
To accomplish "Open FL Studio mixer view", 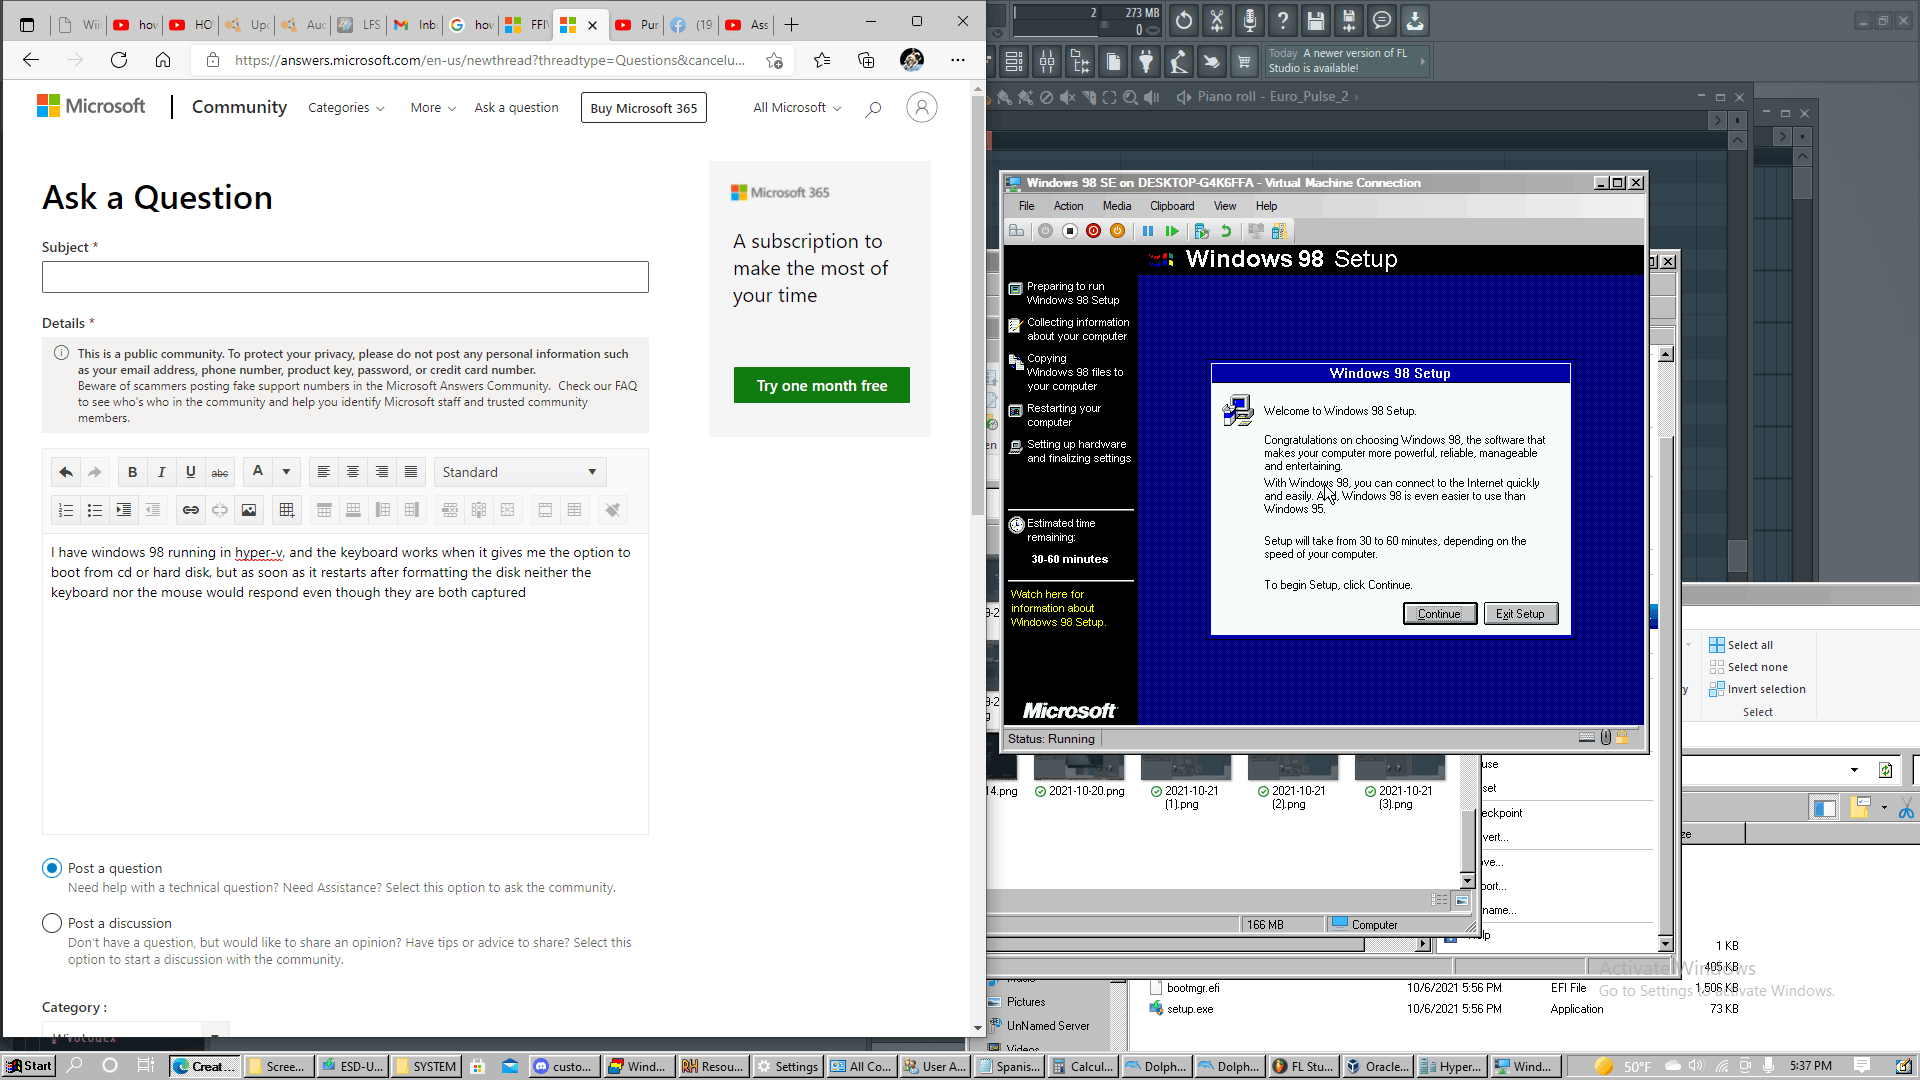I will pos(1047,62).
